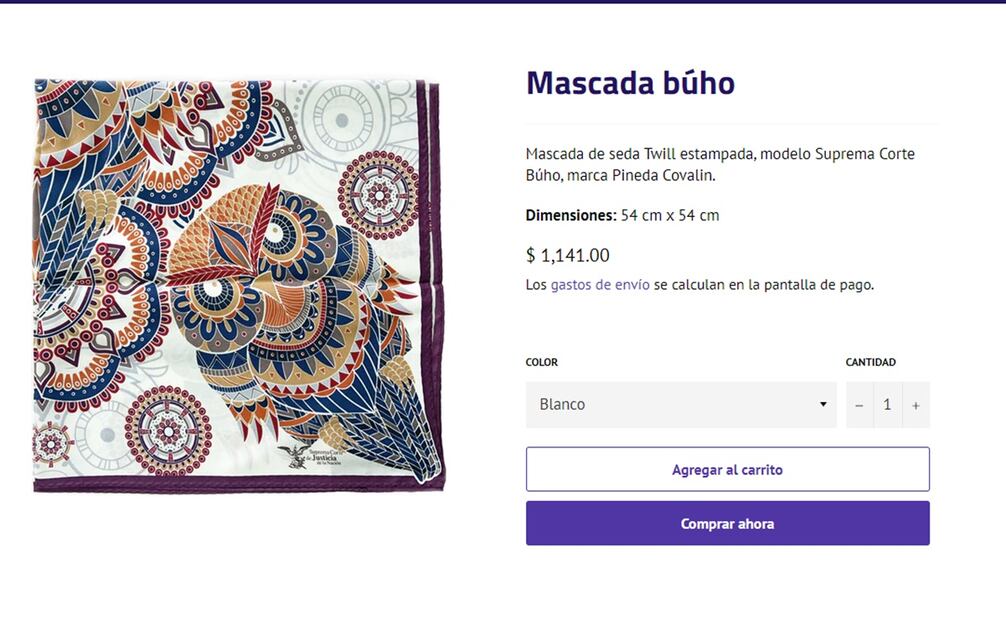The height and width of the screenshot is (620, 1006).
Task: Select the quantity input field showing 1
Action: tap(887, 404)
